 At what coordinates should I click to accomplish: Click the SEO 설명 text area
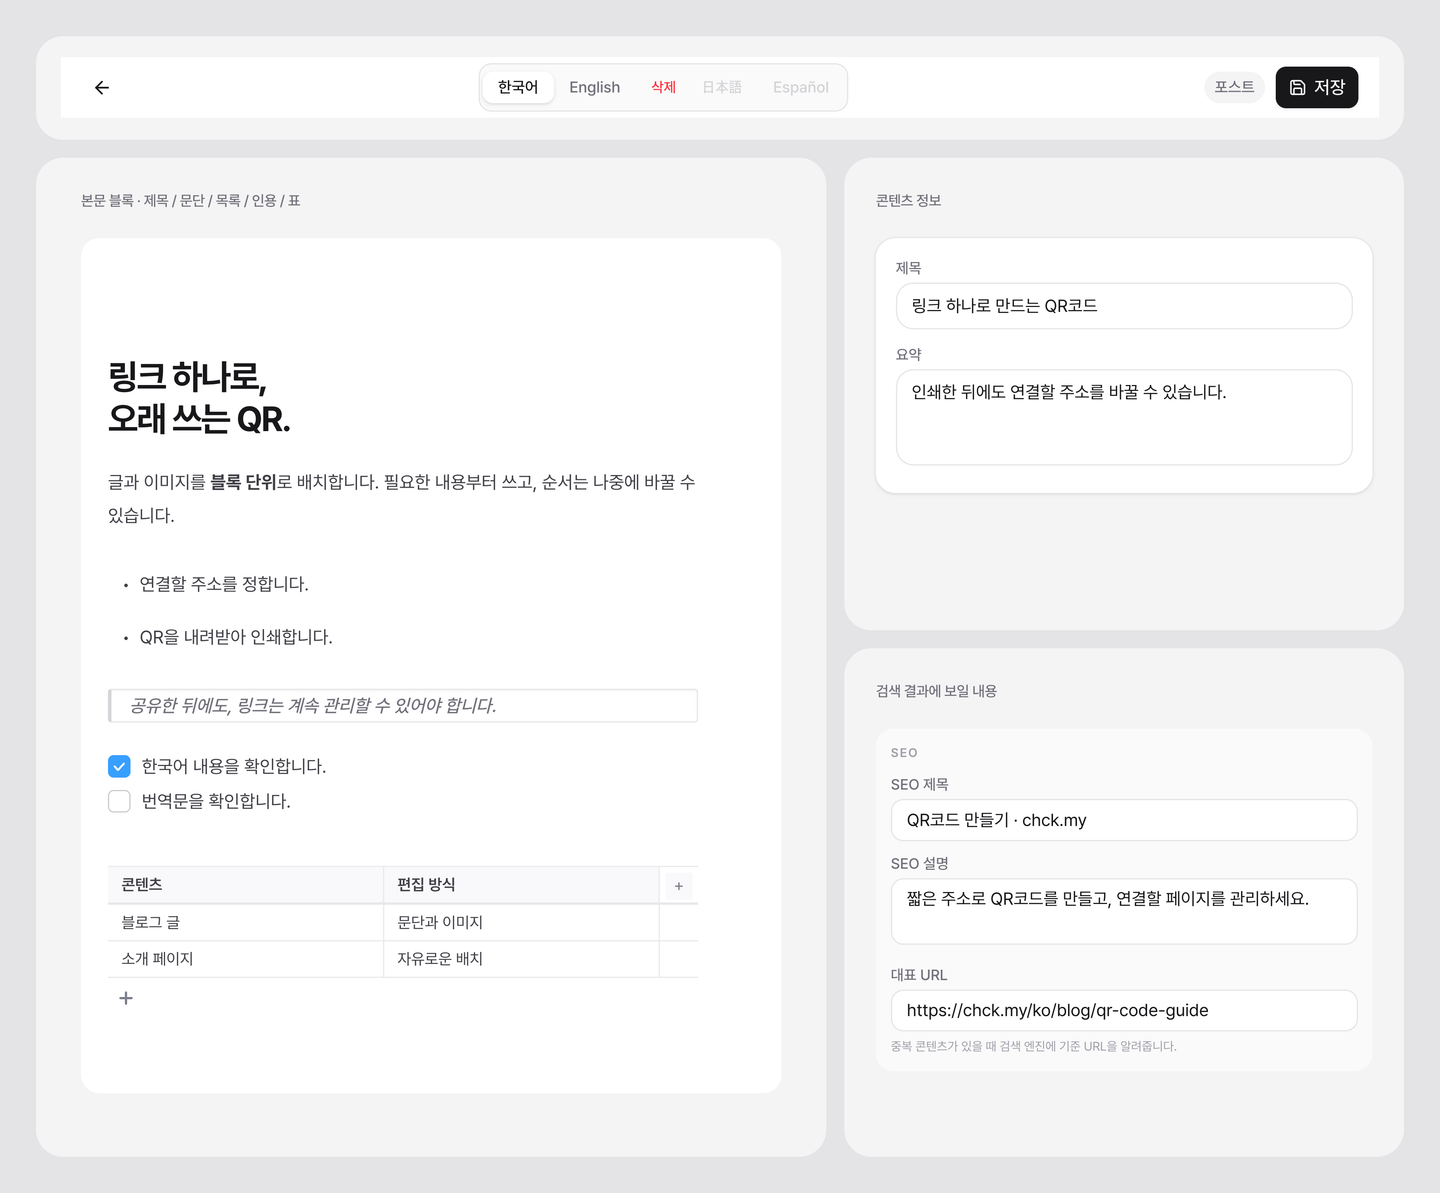1124,911
